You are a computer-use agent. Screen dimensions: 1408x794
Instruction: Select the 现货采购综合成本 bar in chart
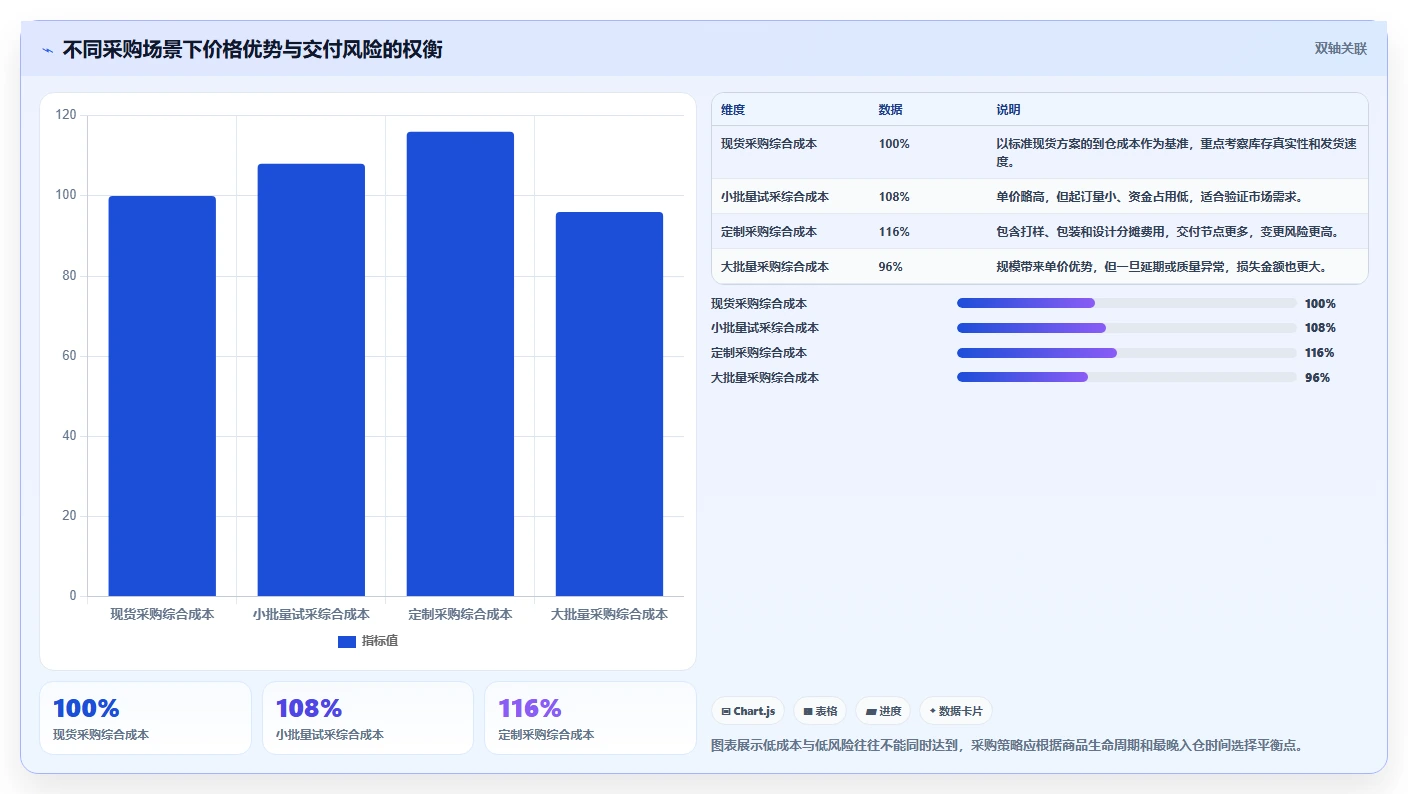162,396
